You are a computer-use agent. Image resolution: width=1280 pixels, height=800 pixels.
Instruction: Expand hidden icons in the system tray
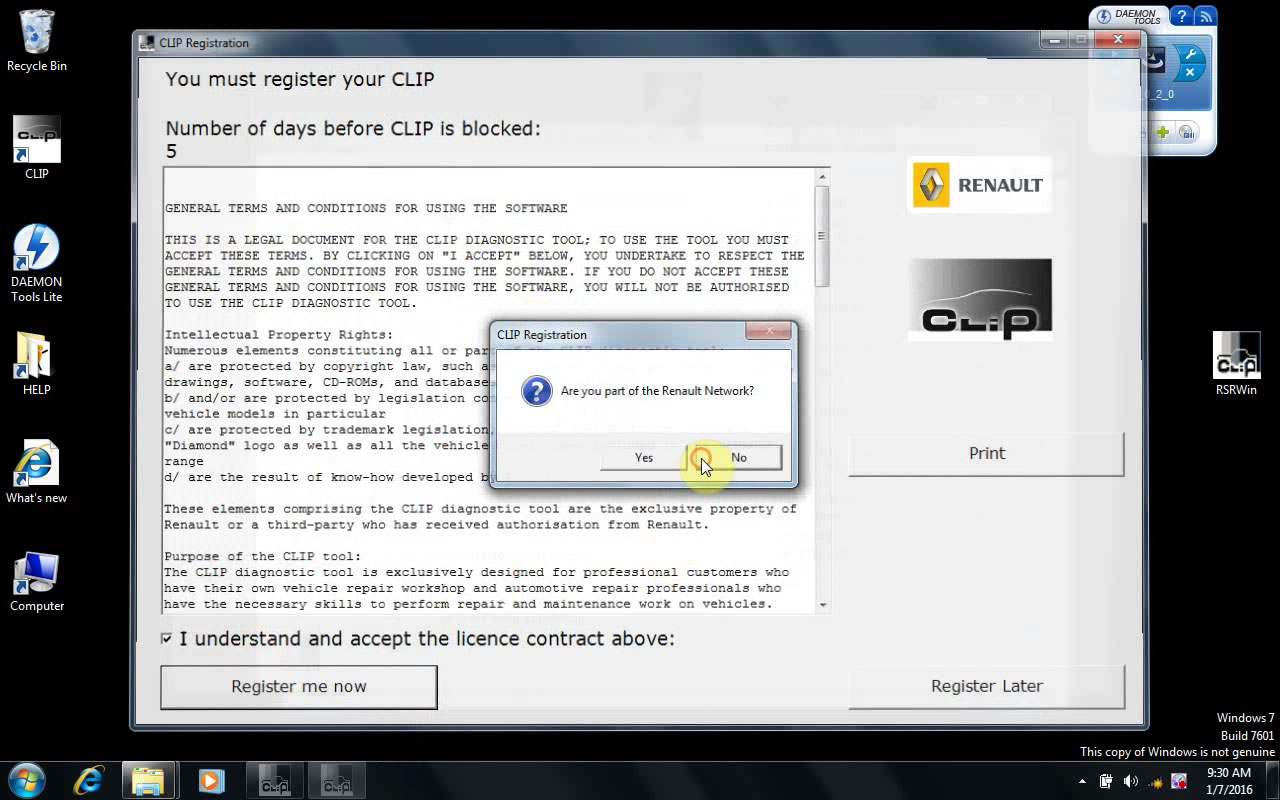point(1082,779)
